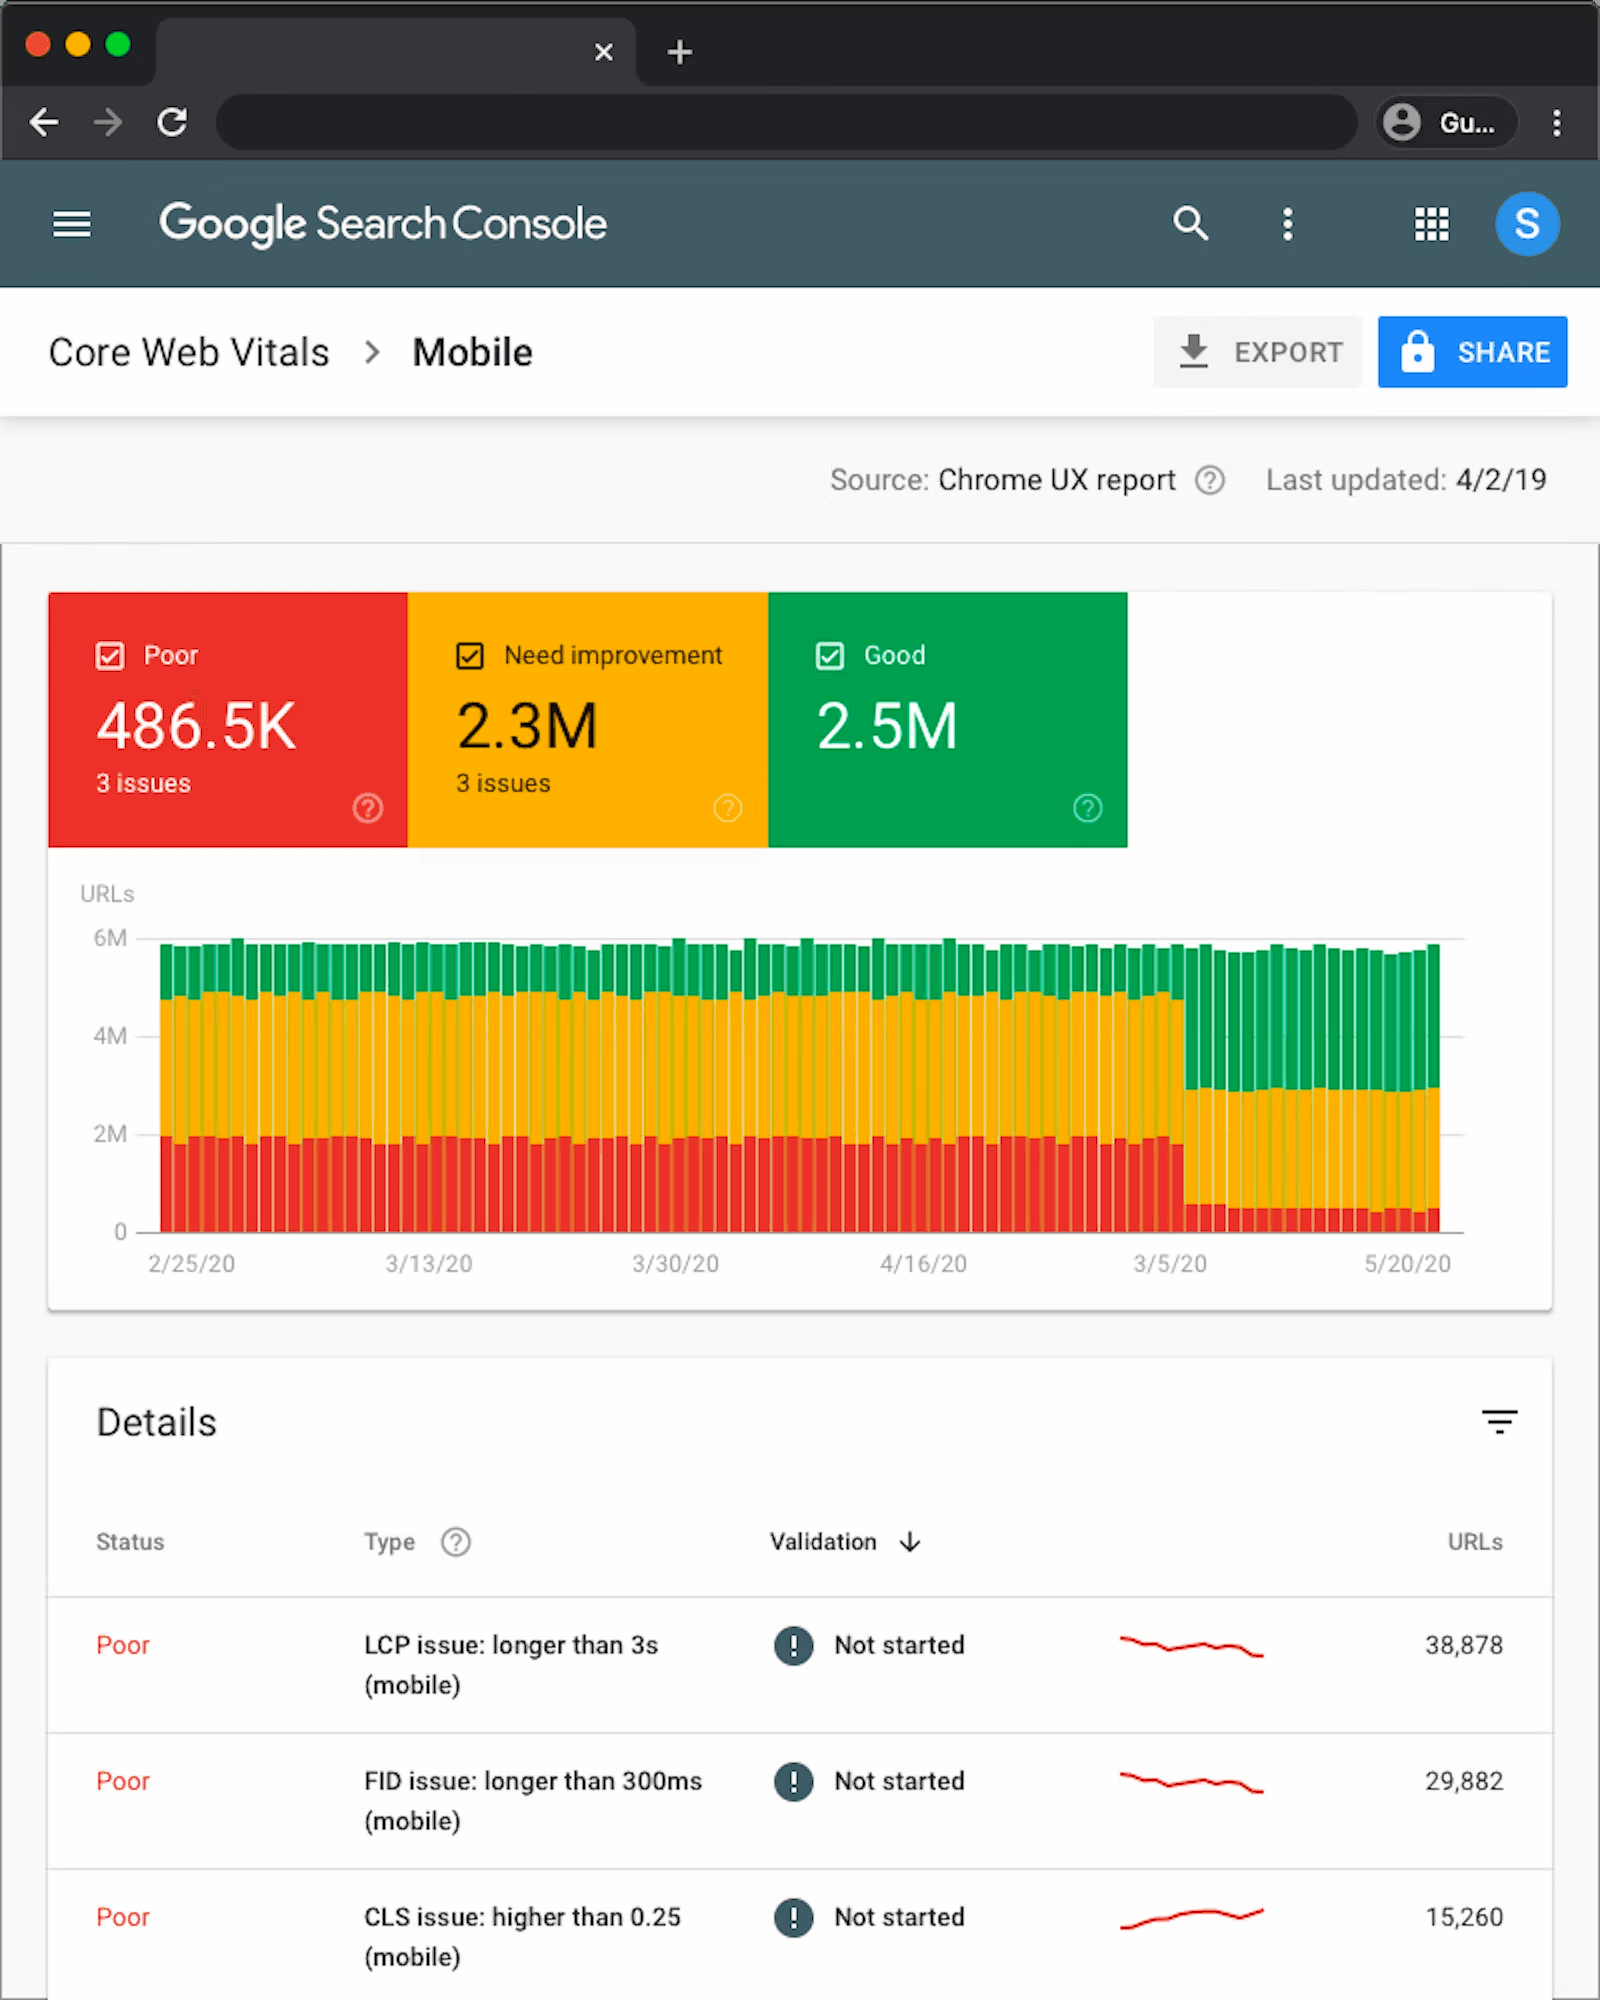The height and width of the screenshot is (2000, 1600).
Task: Go back to Core Web Vitals via breadcrumb
Action: [x=188, y=352]
